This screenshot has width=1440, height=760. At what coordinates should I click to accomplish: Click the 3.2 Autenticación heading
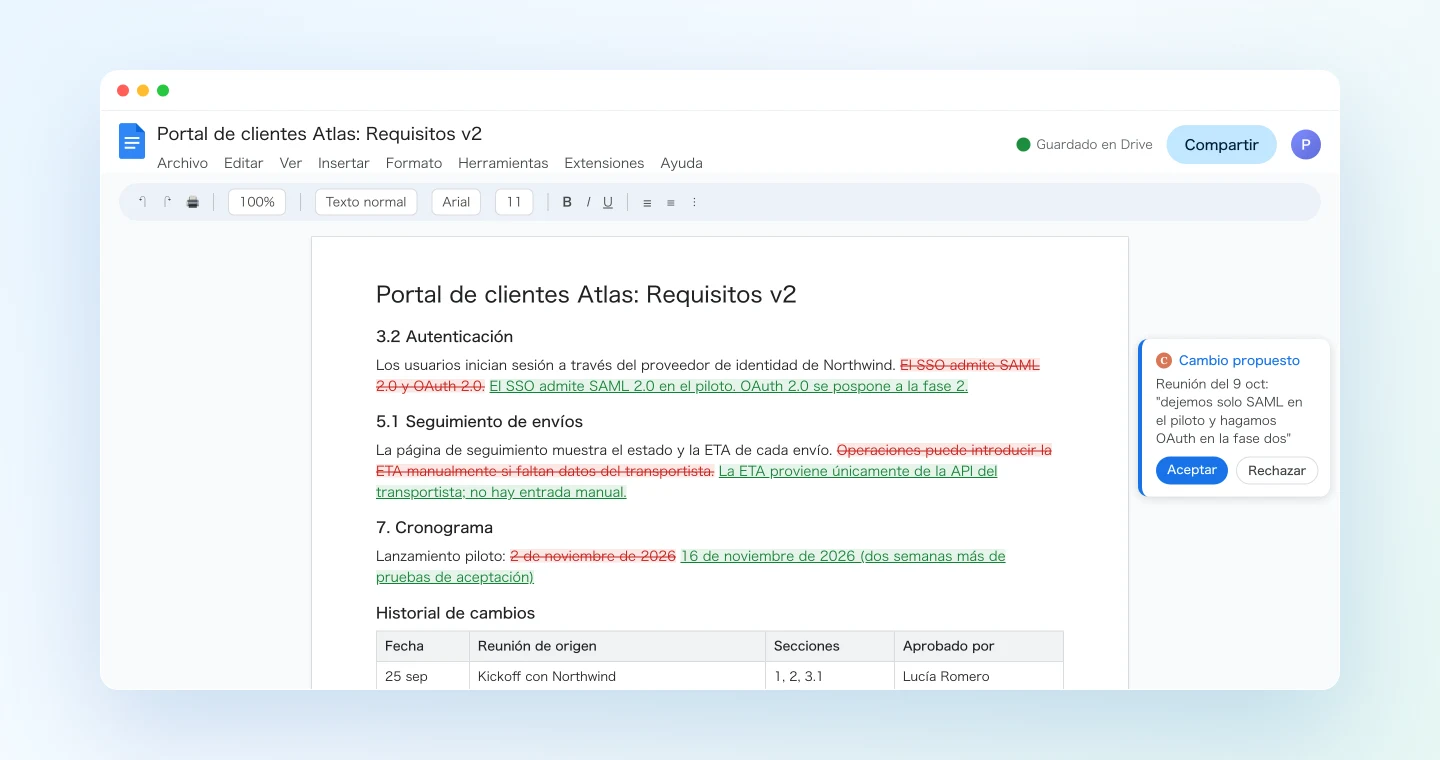[445, 337]
